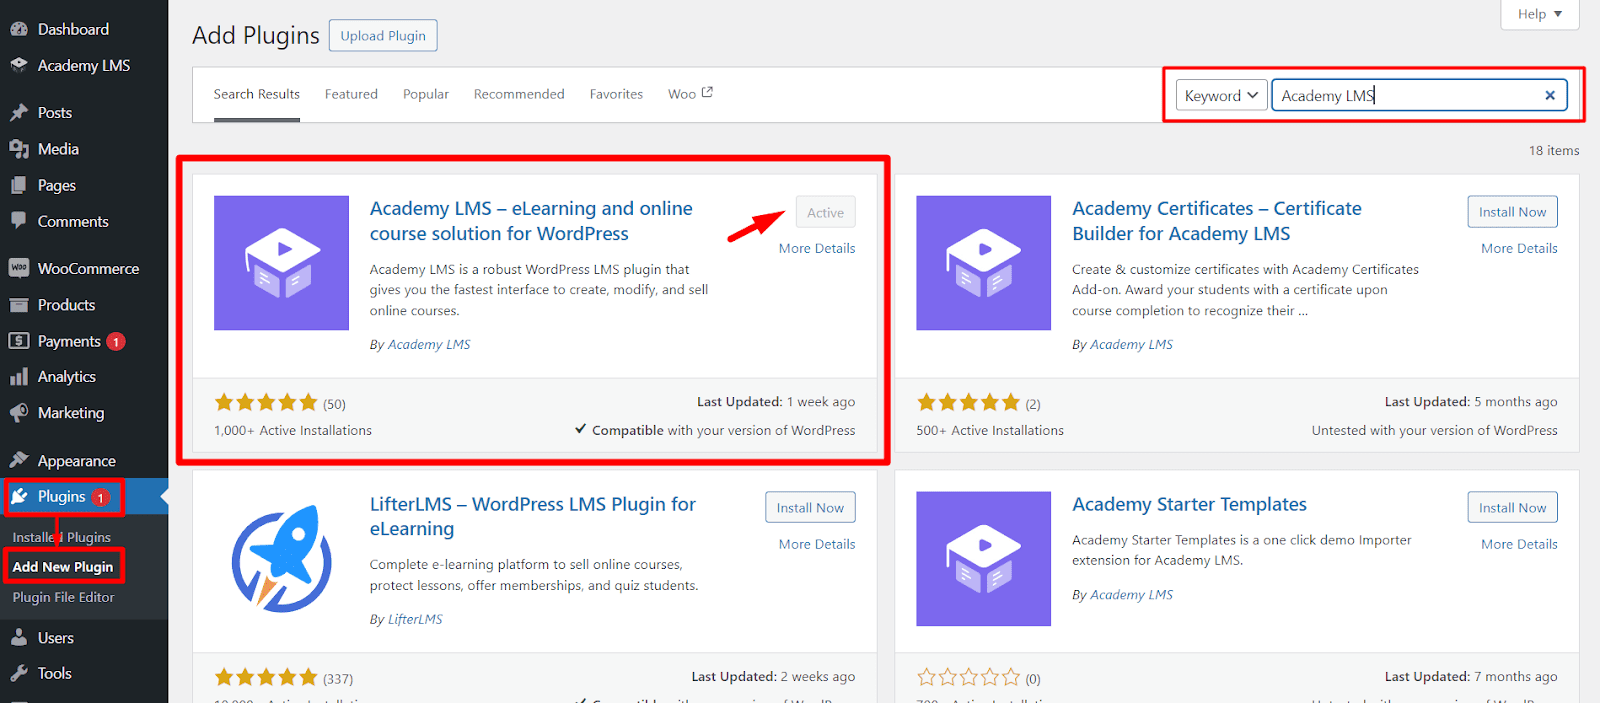The height and width of the screenshot is (703, 1600).
Task: Open Plugin File Editor in submenu
Action: coord(63,597)
